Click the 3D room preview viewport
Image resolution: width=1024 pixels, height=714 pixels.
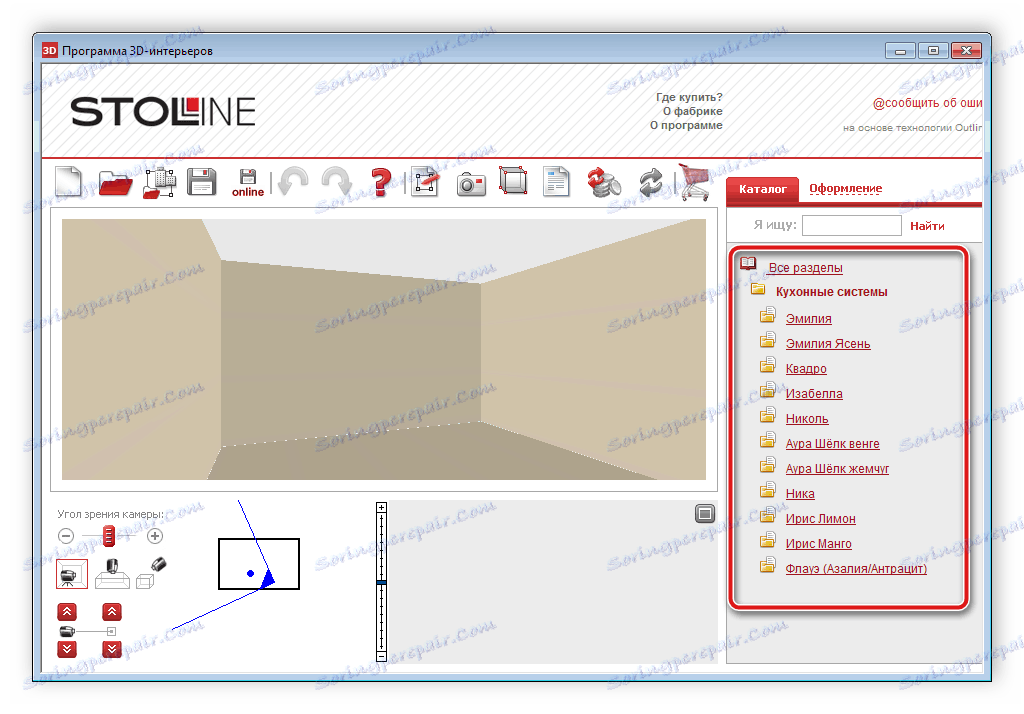coord(384,349)
